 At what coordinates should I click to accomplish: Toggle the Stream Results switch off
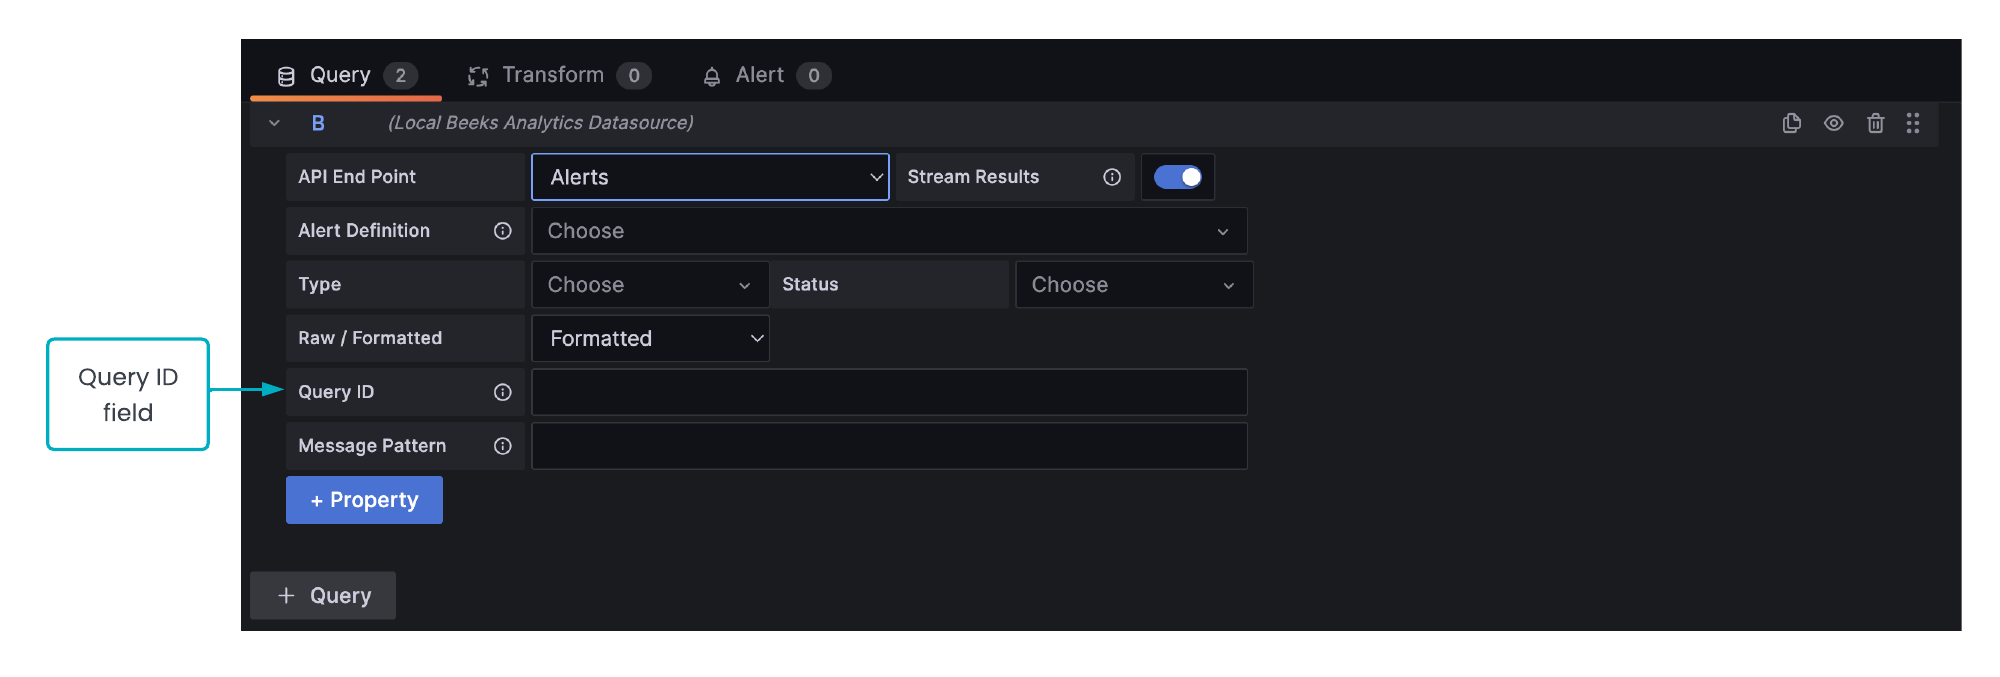coord(1178,177)
